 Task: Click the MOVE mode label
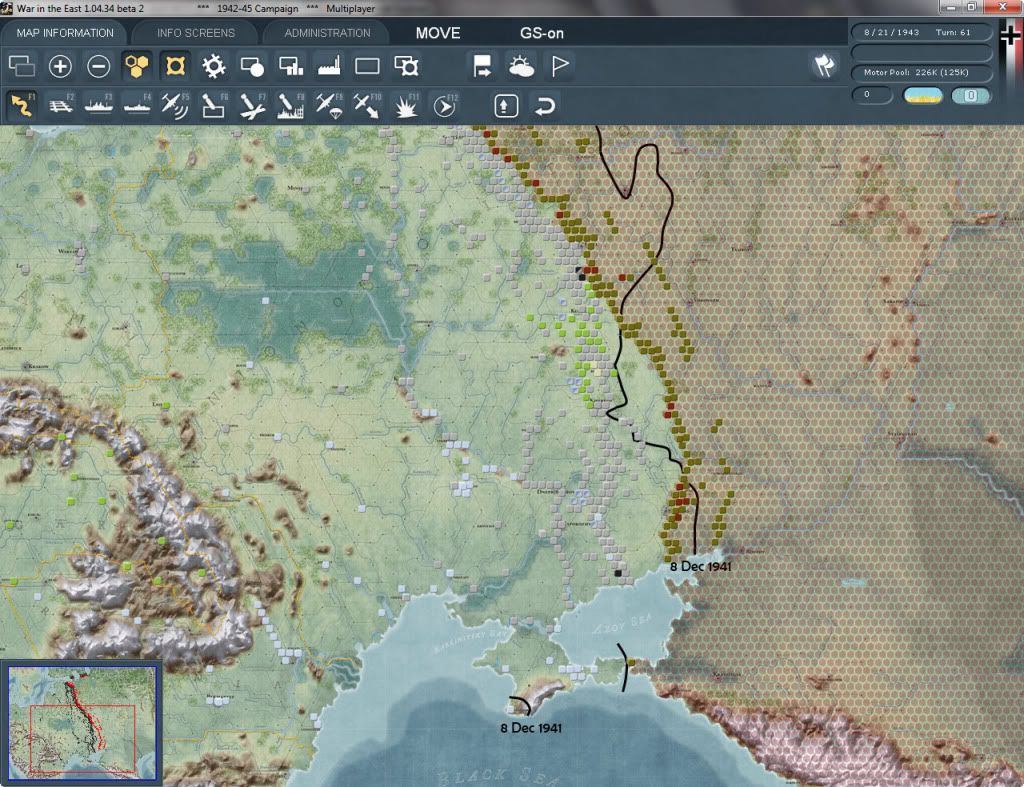(438, 33)
